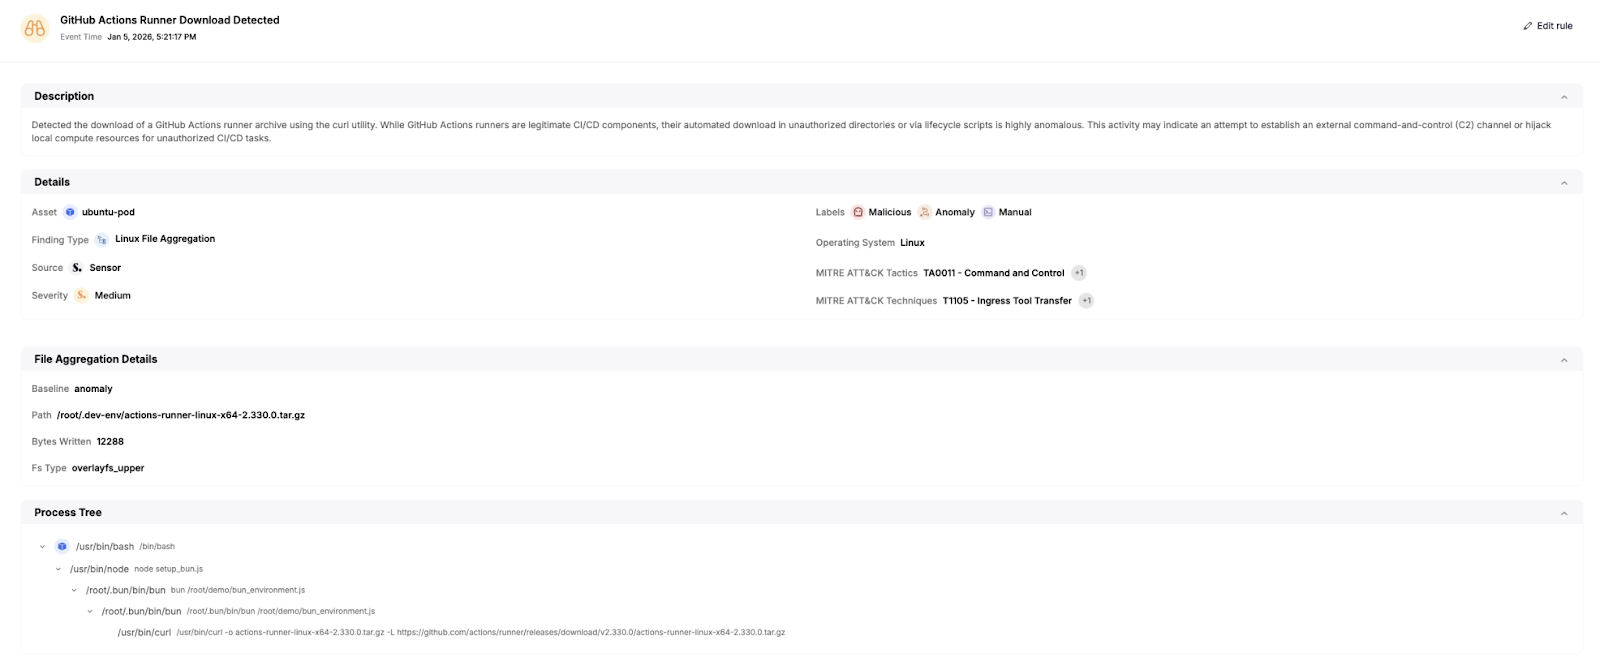1600x663 pixels.
Task: Click the Anomaly label
Action: click(x=955, y=212)
